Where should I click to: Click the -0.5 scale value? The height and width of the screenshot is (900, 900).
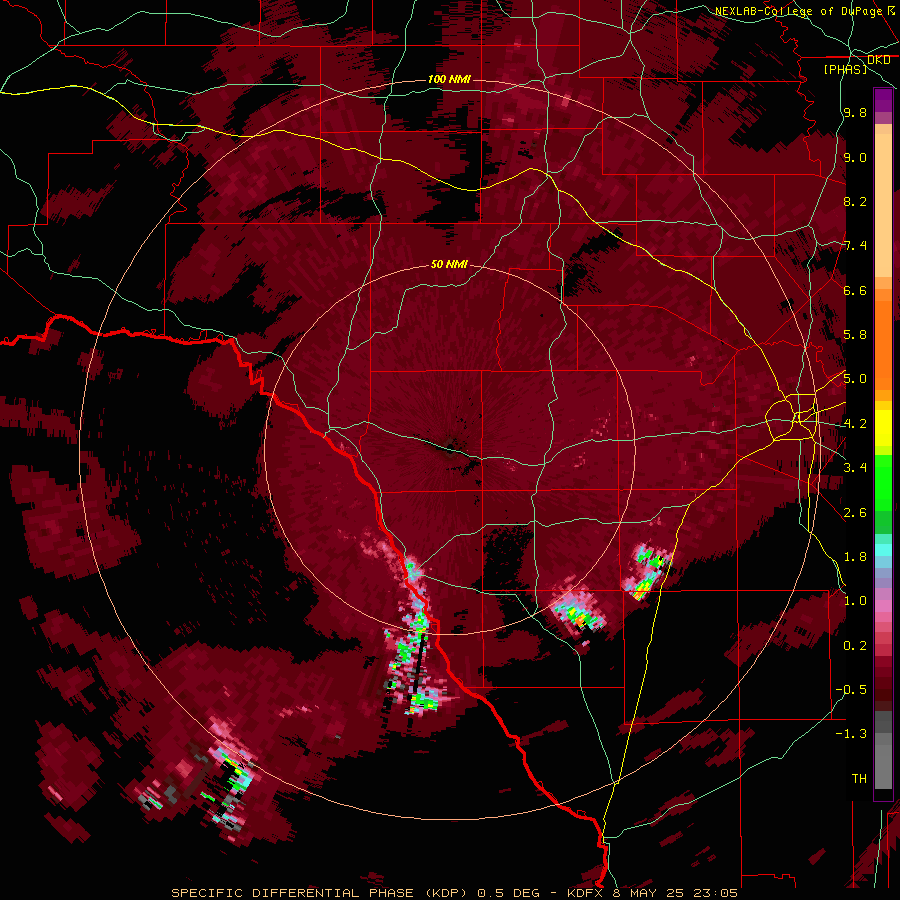pos(852,690)
